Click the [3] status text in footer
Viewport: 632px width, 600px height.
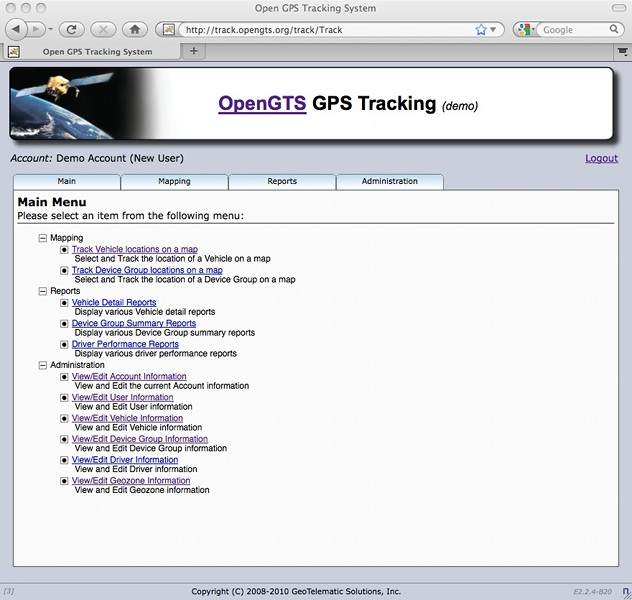coord(8,591)
